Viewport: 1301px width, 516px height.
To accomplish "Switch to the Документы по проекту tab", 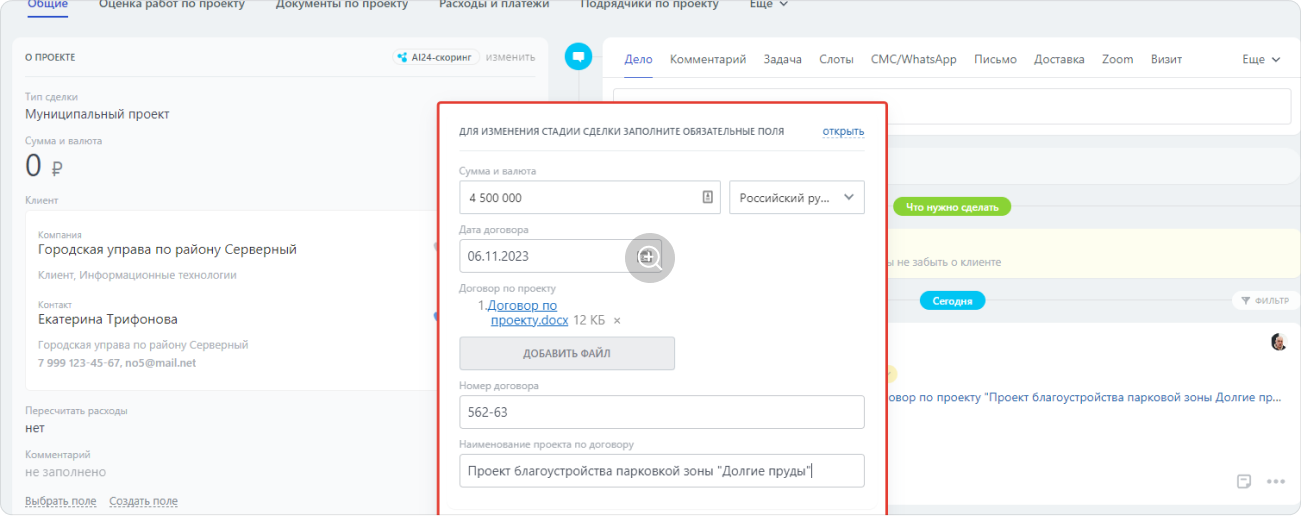I will click(341, 4).
